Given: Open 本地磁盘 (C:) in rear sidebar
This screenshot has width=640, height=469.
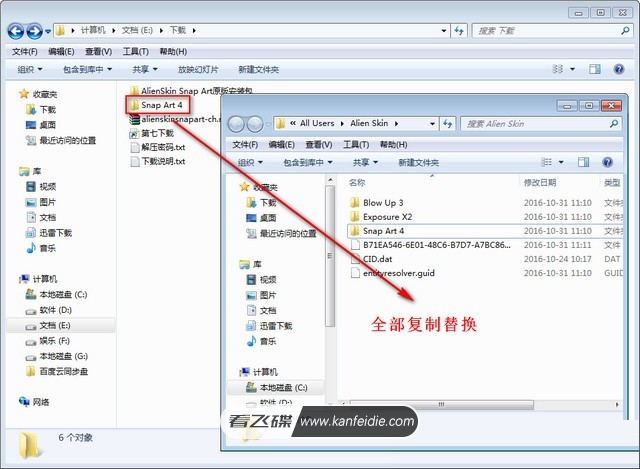Looking at the screenshot, I should [x=56, y=294].
